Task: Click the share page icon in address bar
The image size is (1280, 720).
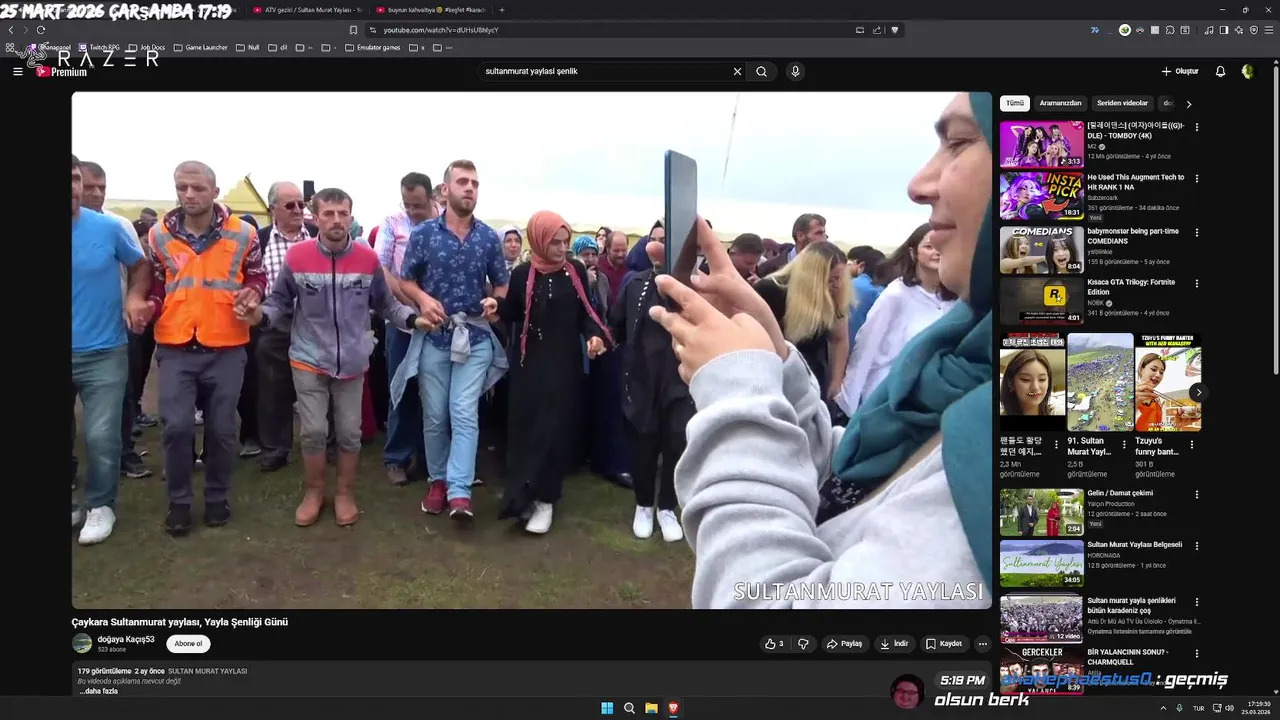Action: tap(877, 30)
